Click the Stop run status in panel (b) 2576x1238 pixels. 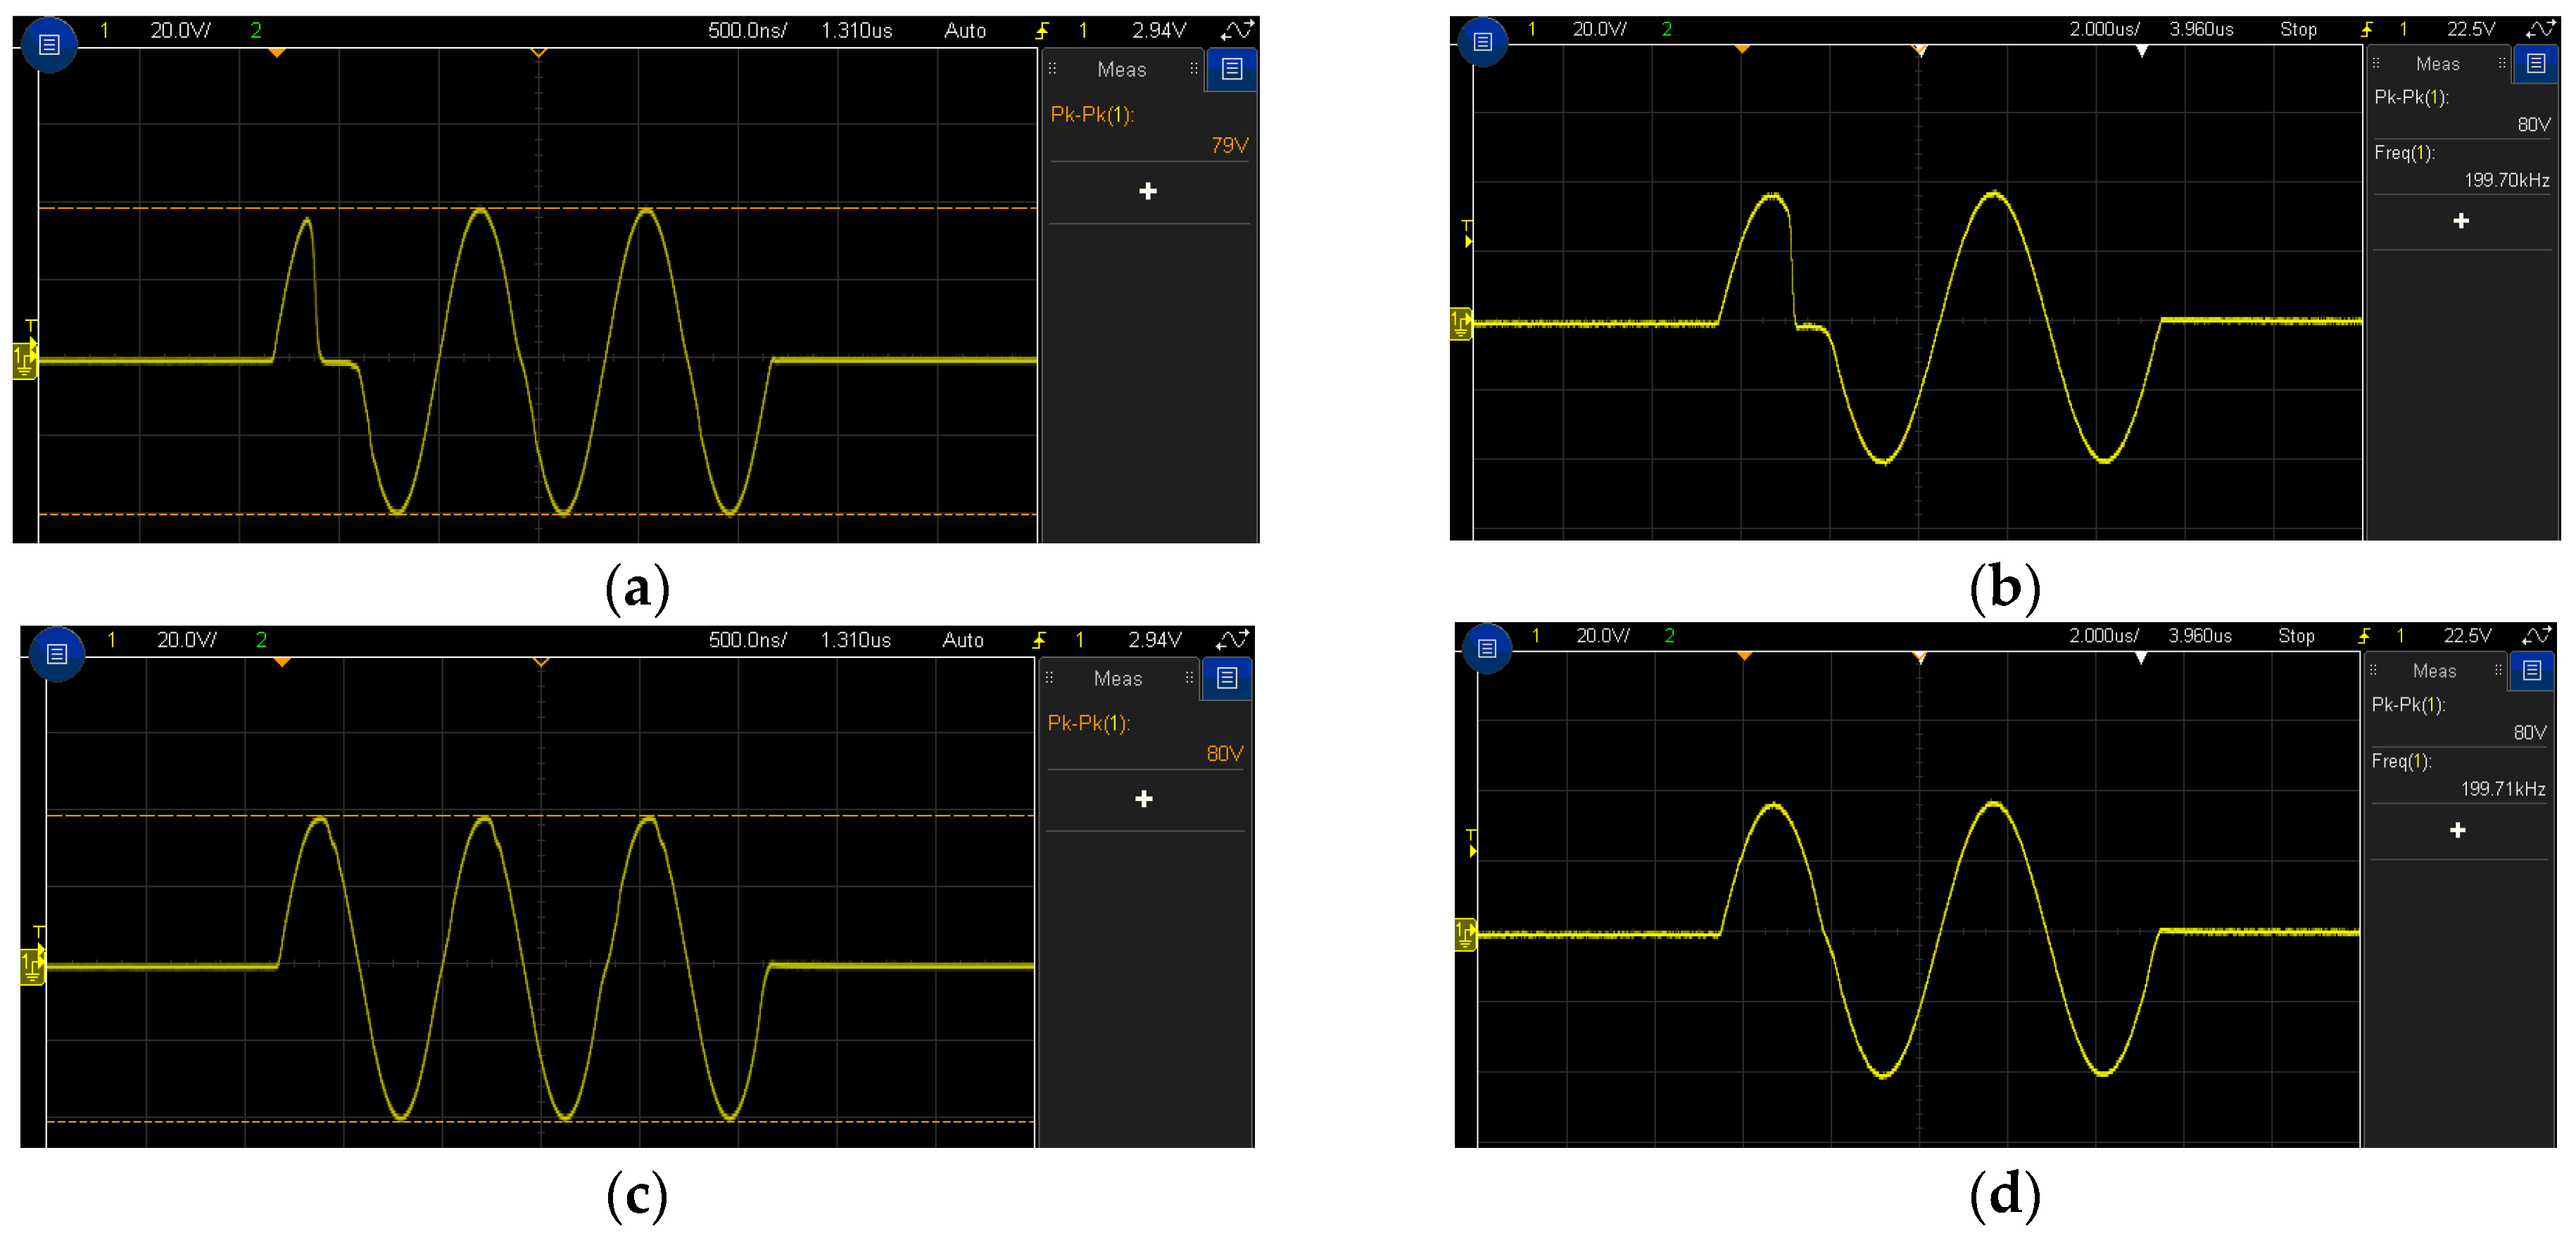click(2298, 29)
